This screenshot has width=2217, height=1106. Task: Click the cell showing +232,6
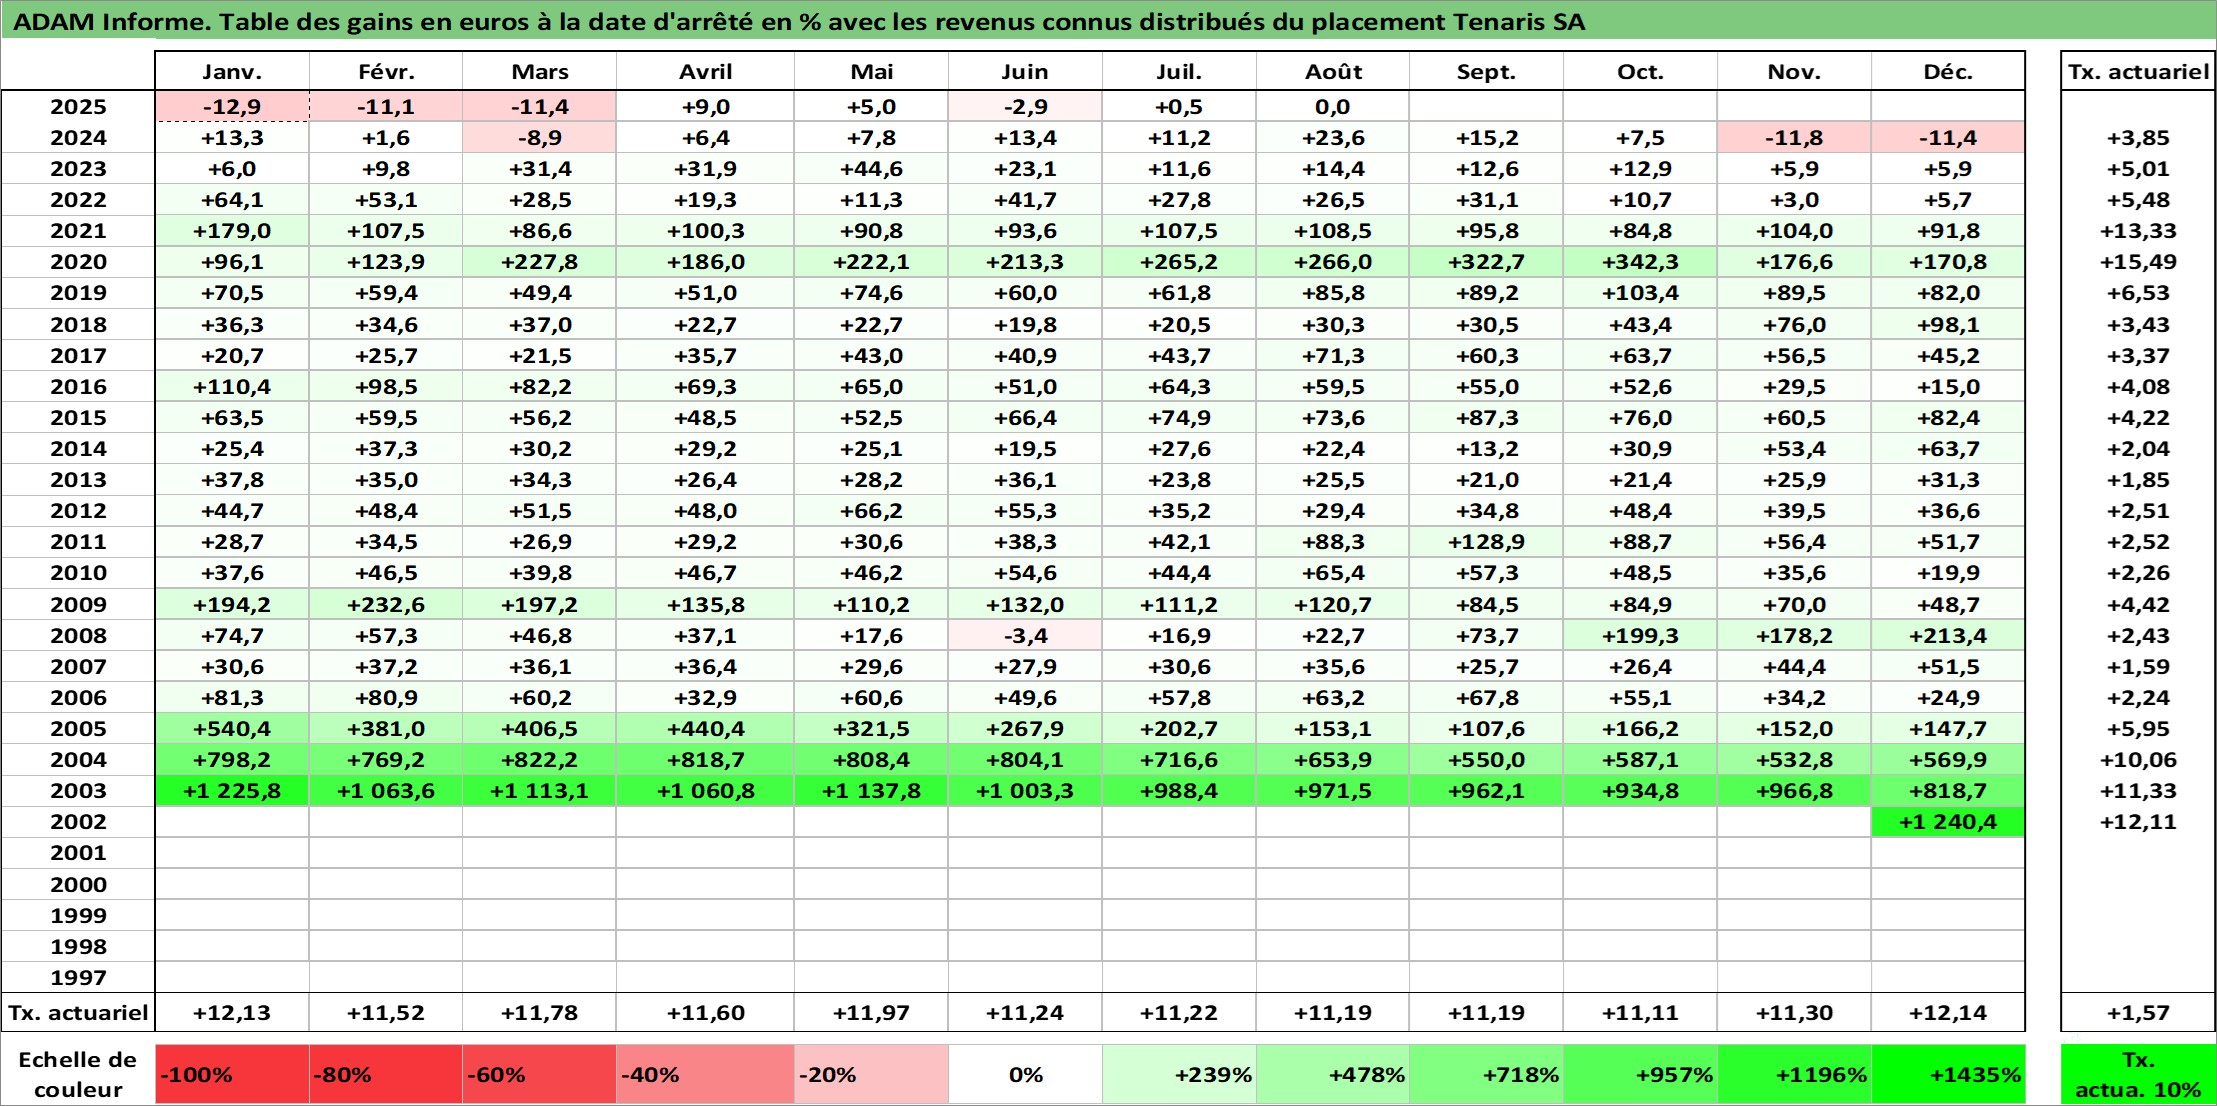pos(386,604)
